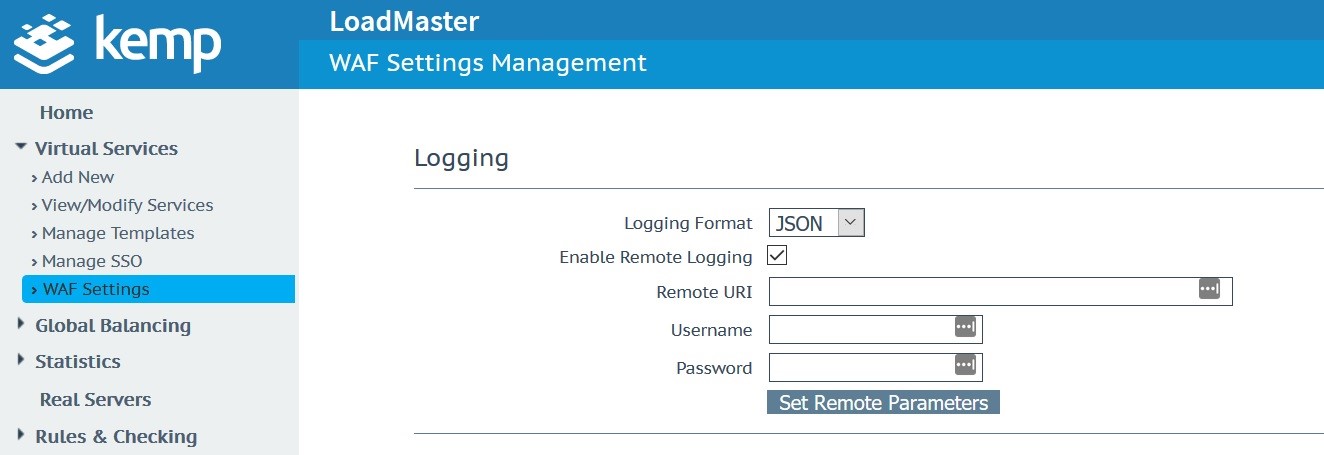Open the Logging Format dropdown
Viewport: 1324px width, 455px height.
tap(816, 223)
